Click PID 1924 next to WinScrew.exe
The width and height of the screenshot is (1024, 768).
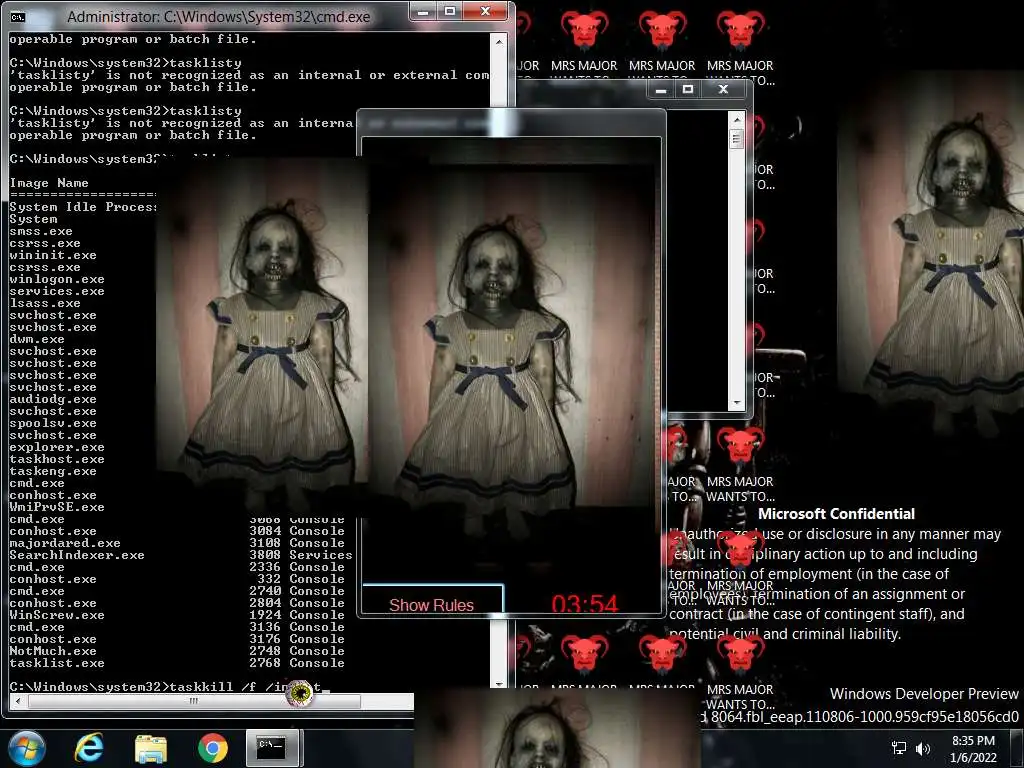(265, 615)
